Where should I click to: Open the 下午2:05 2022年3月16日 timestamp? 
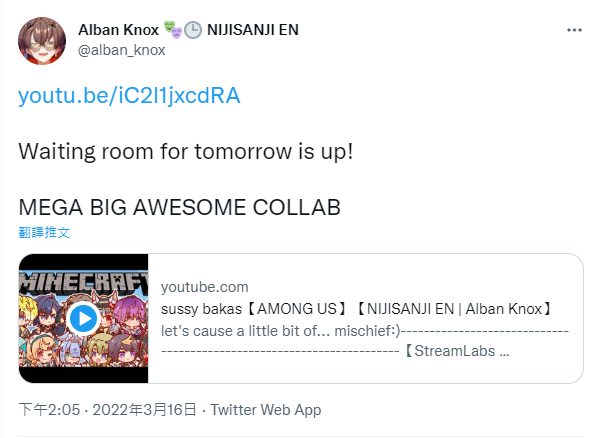pos(107,410)
